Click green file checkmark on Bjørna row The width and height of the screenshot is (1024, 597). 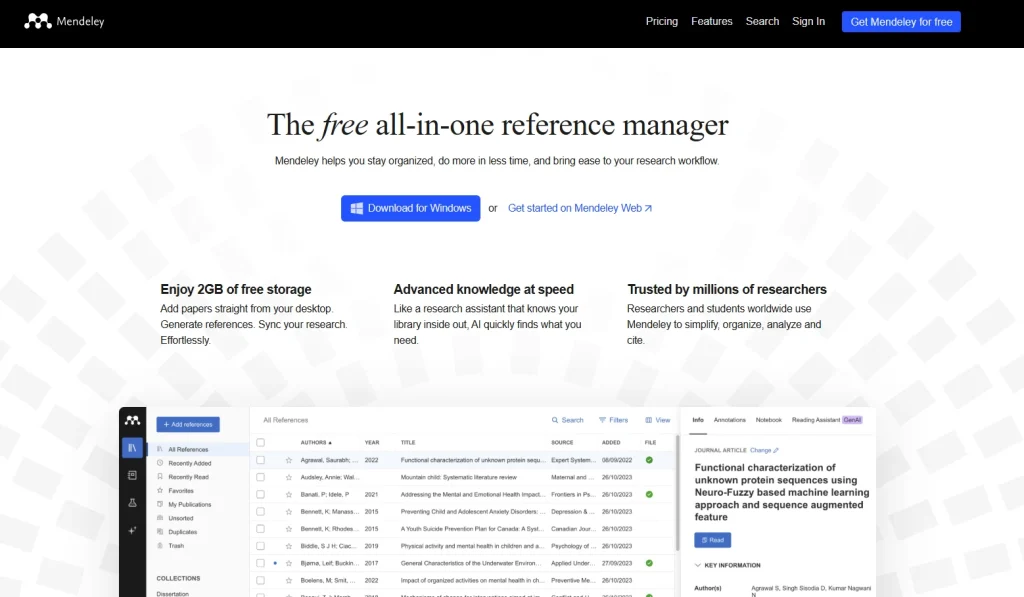coord(649,563)
